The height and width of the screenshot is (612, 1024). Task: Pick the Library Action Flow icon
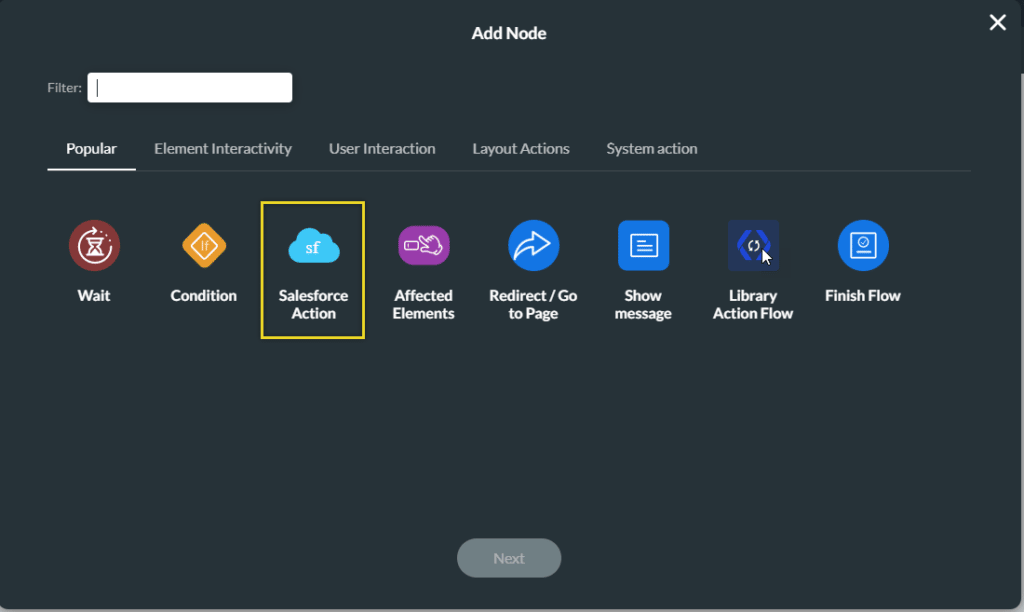coord(753,246)
